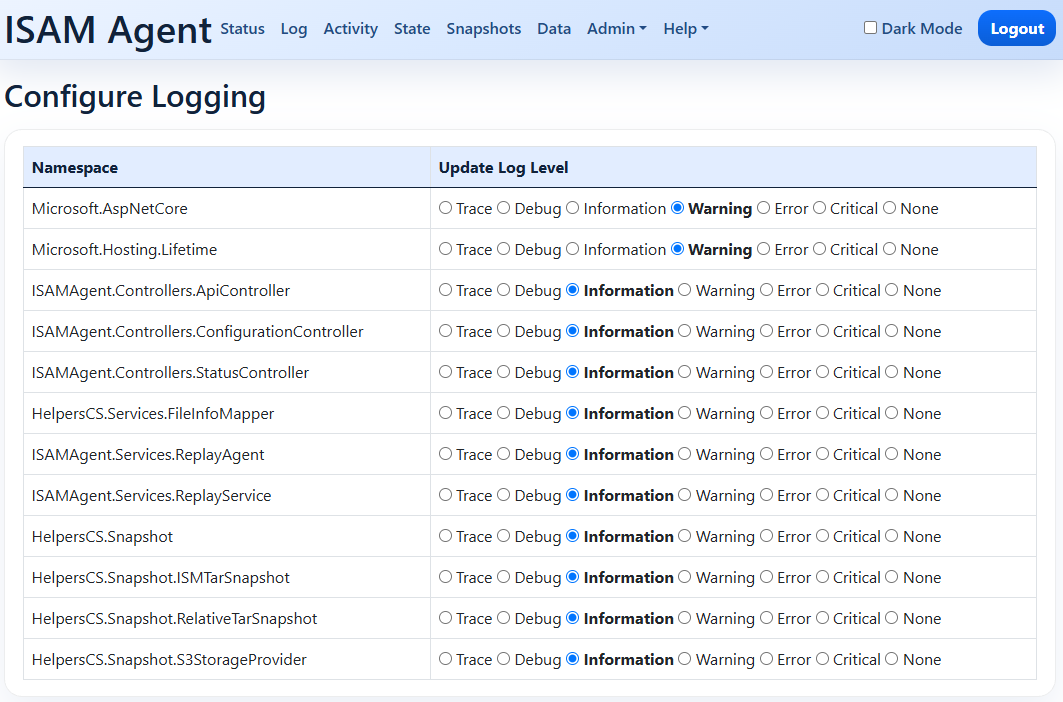Go to the Activity page
This screenshot has height=702, width=1063.
350,28
